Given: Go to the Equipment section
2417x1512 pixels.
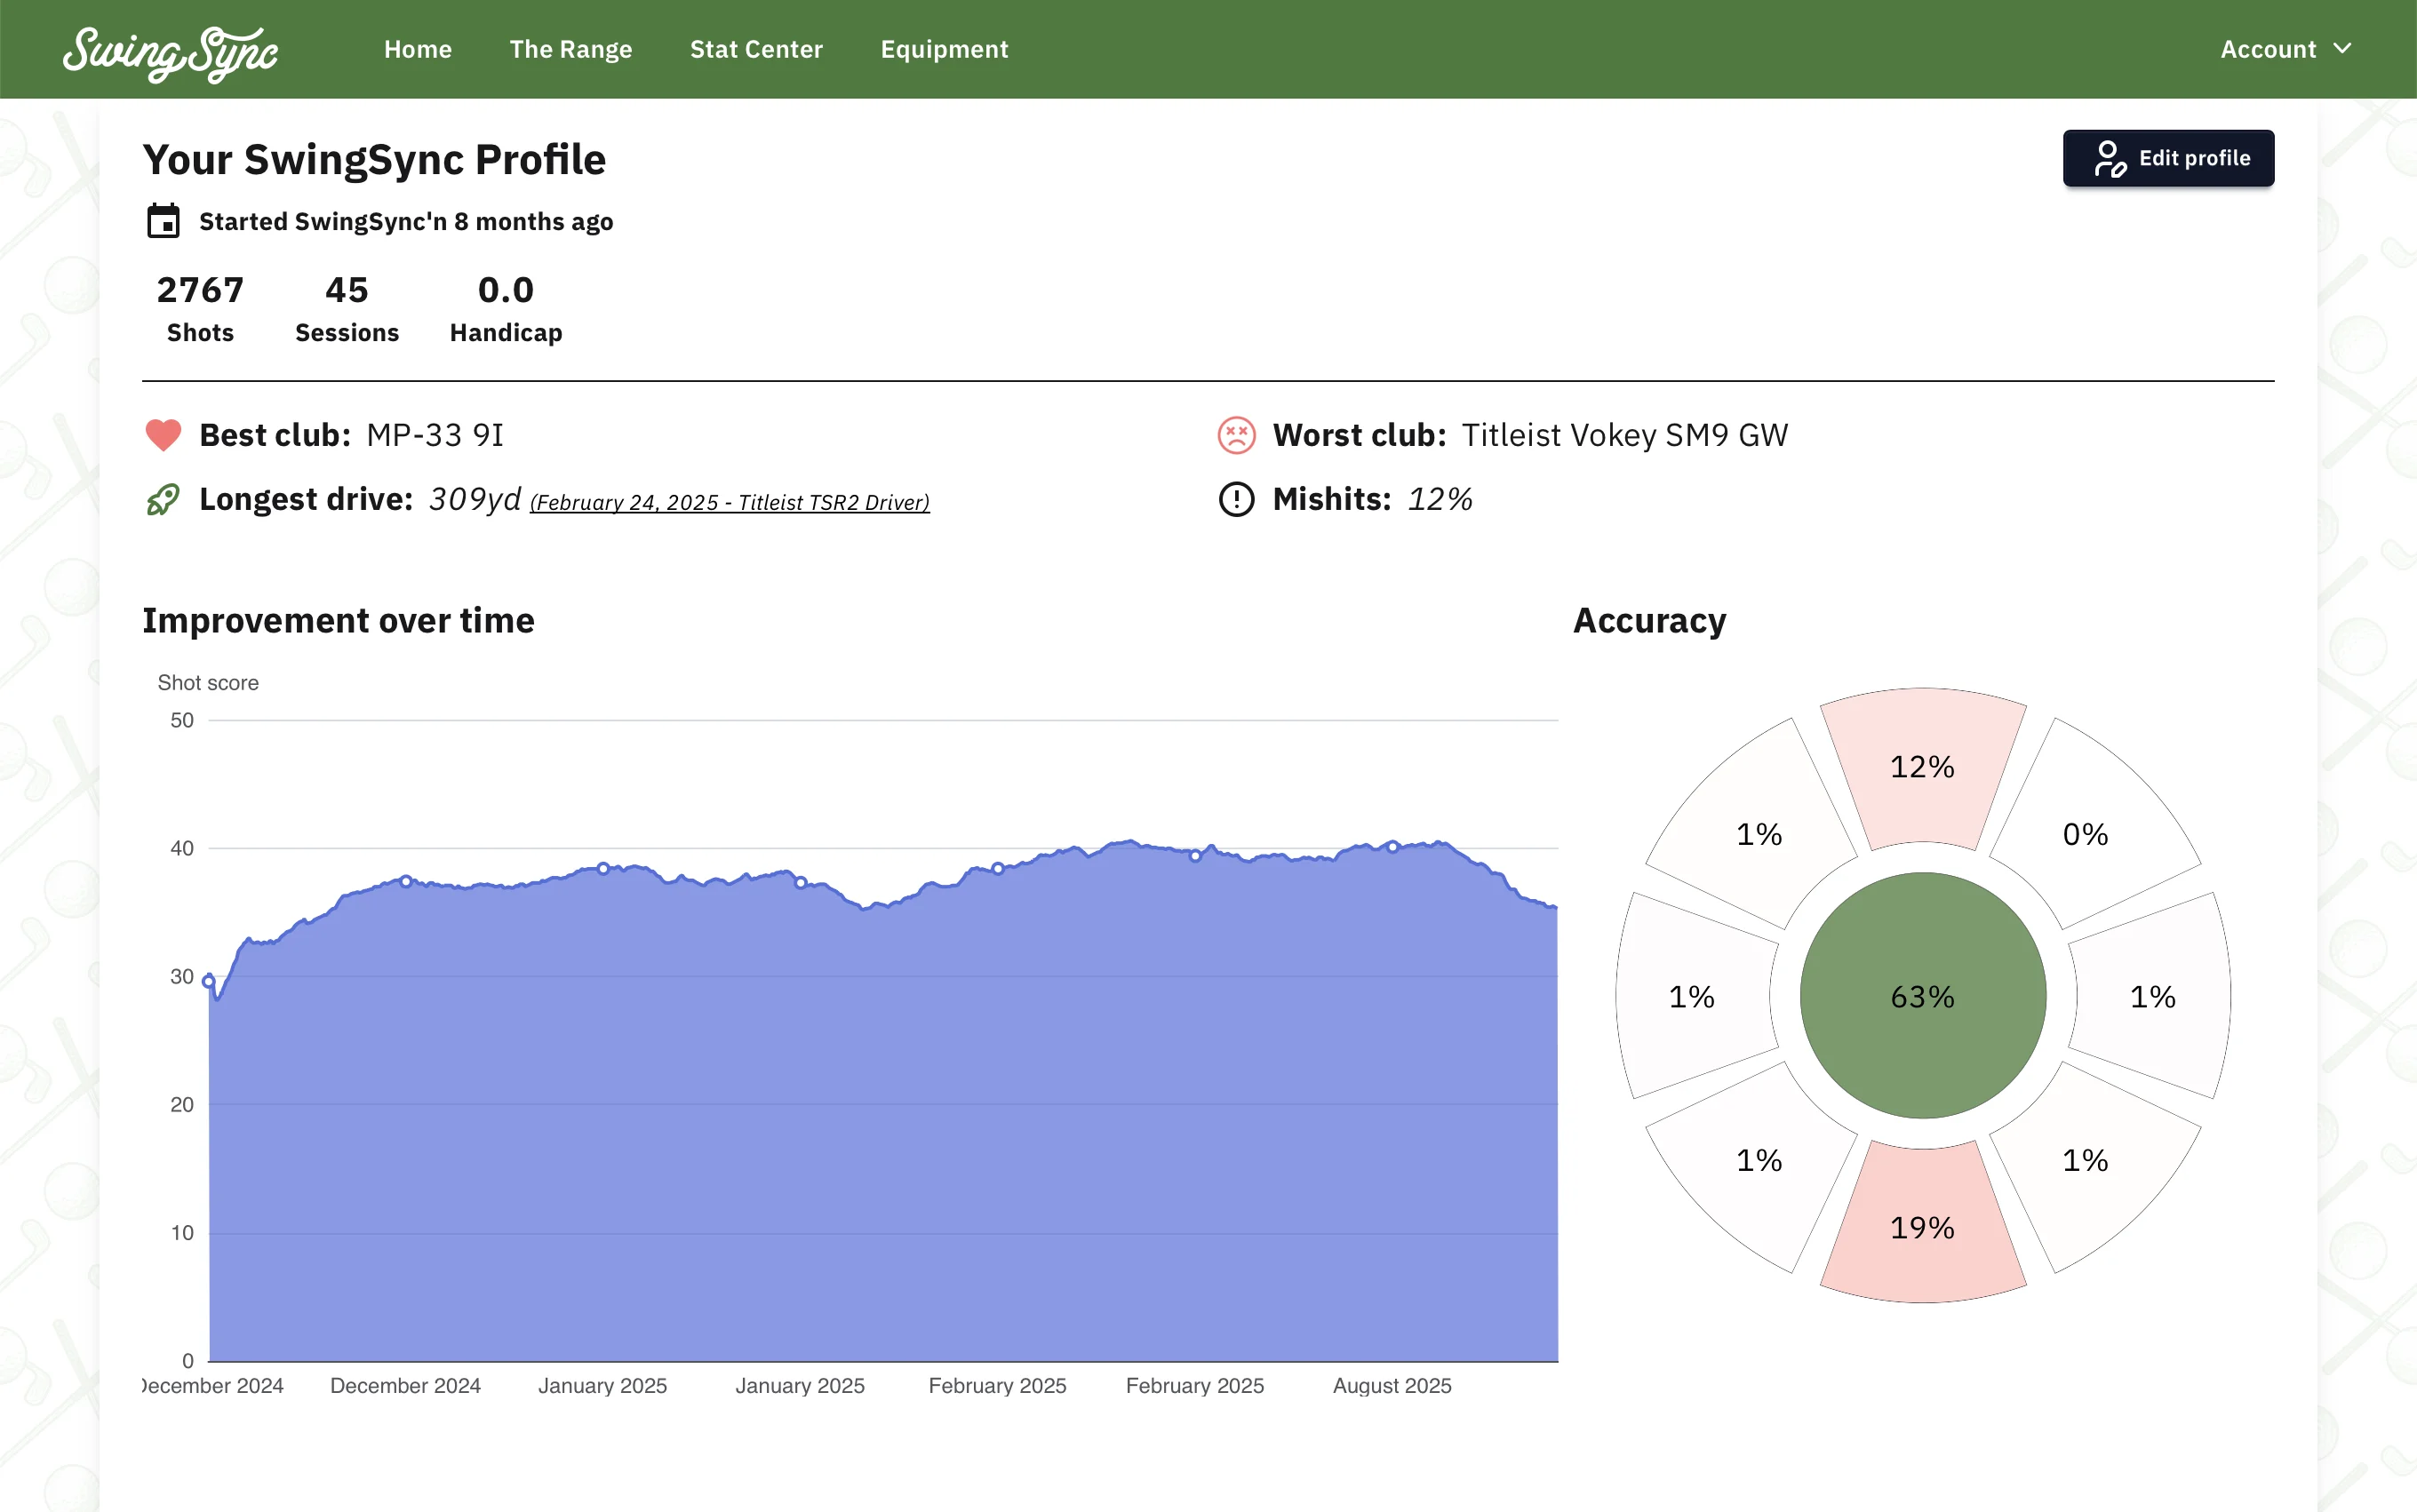Looking at the screenshot, I should point(943,49).
